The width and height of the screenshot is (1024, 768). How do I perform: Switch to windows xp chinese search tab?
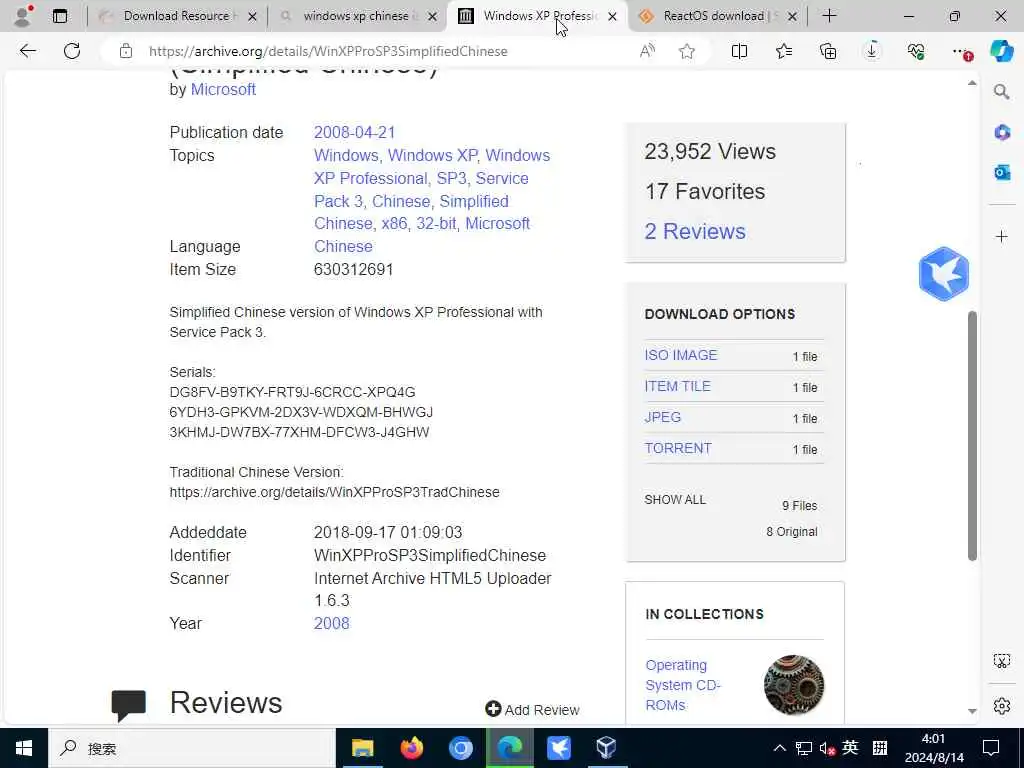[x=357, y=16]
